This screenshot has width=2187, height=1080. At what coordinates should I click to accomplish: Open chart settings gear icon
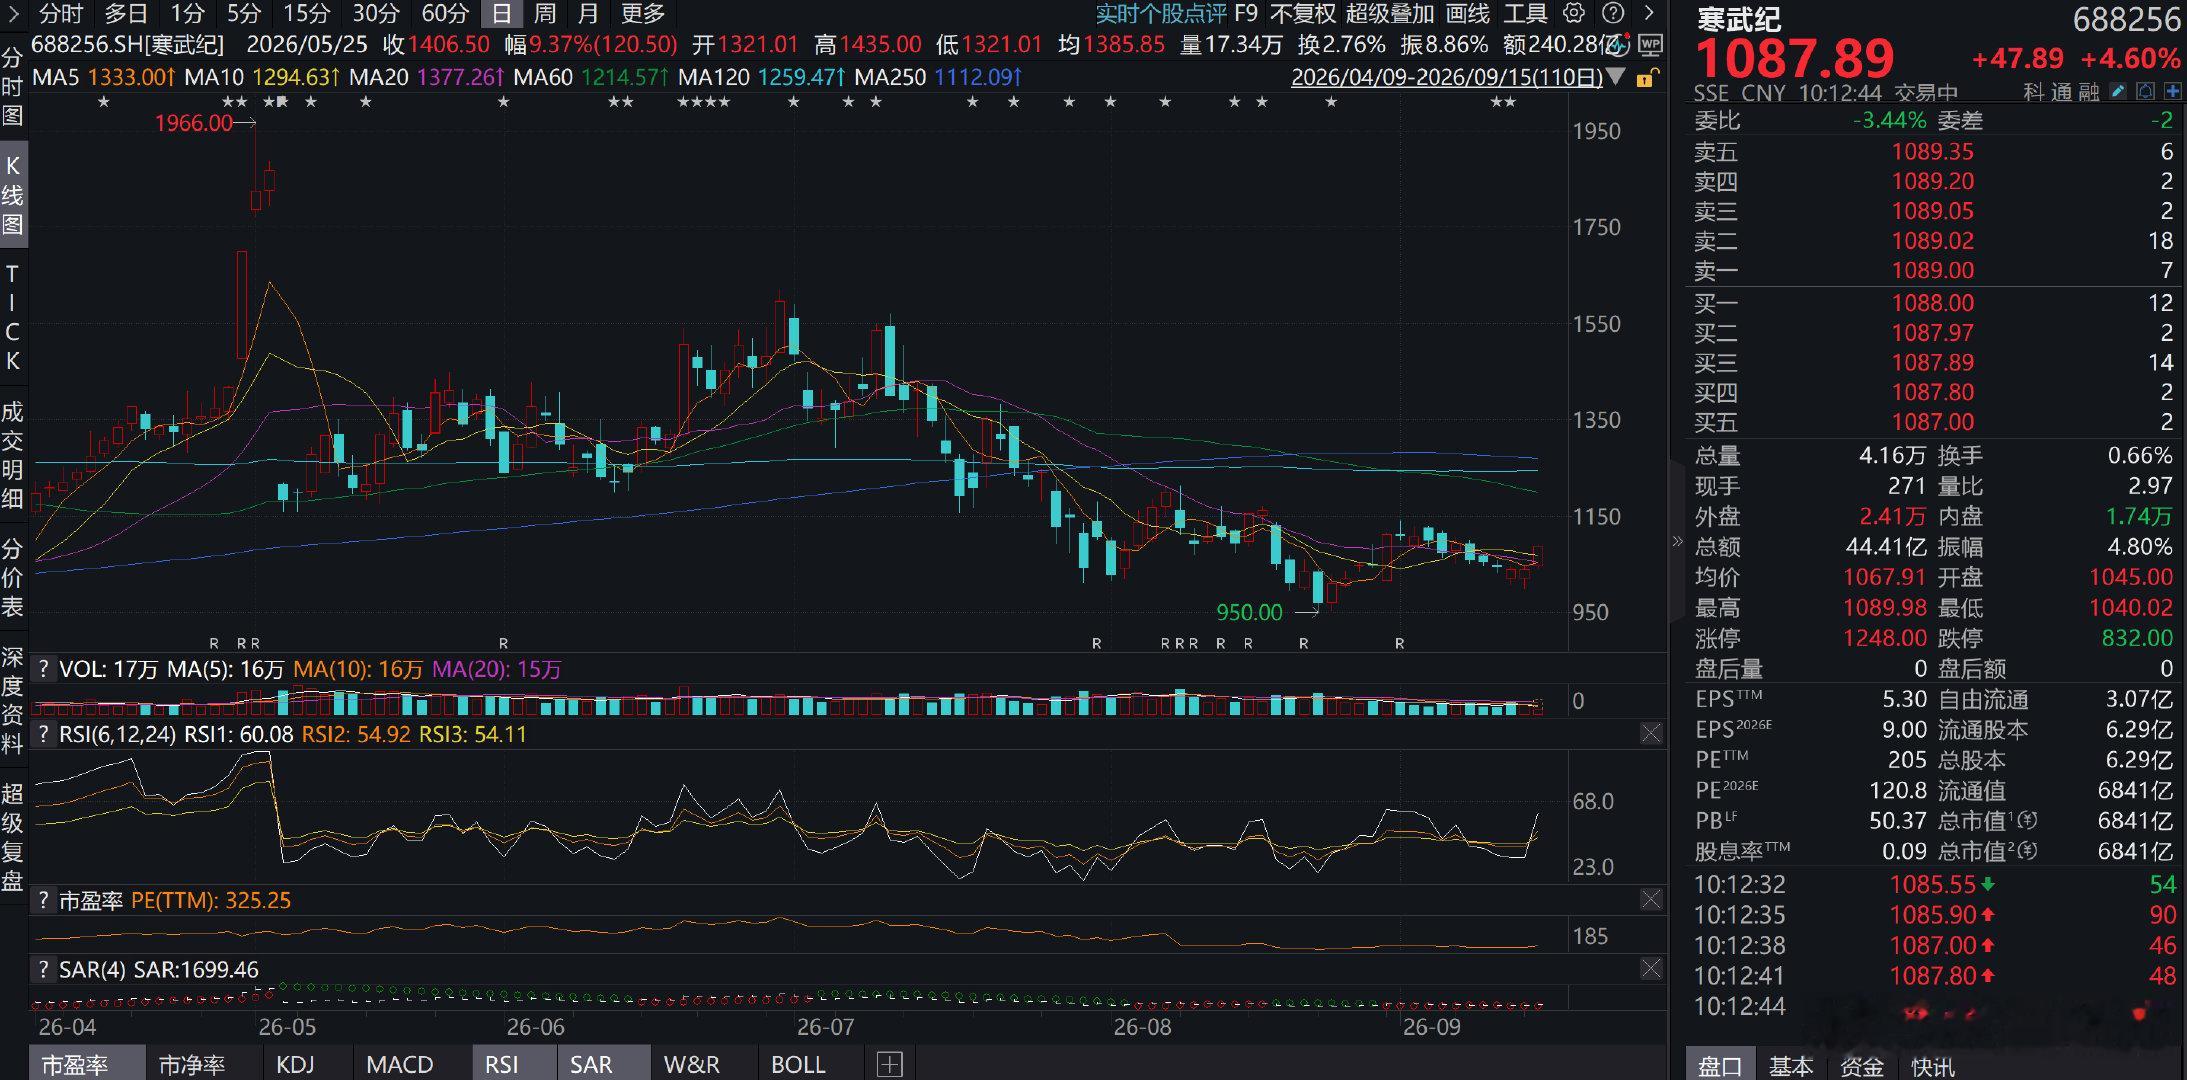click(x=1574, y=13)
